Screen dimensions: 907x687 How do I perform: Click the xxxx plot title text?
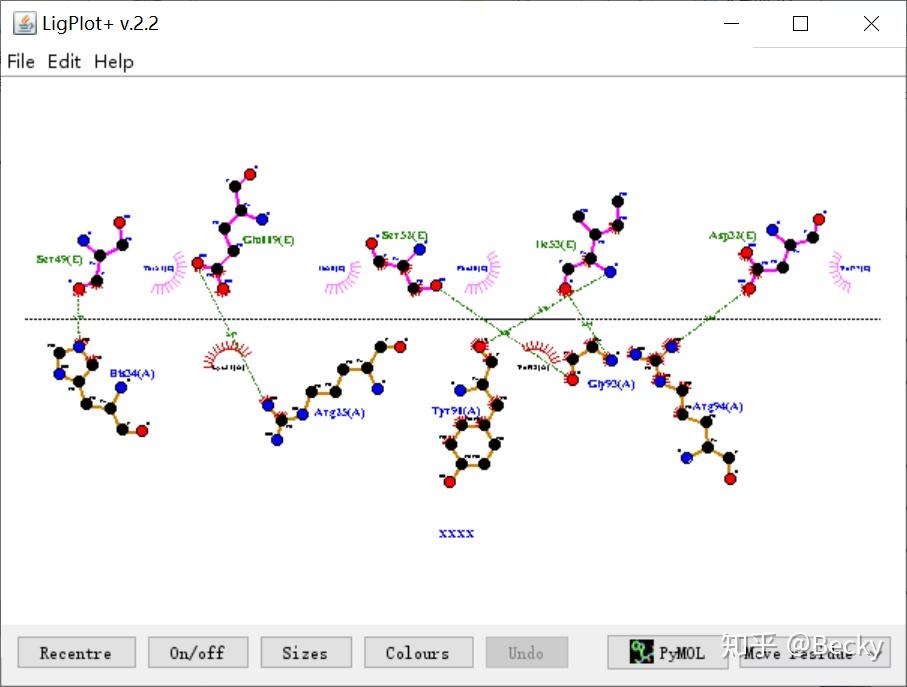coord(456,533)
